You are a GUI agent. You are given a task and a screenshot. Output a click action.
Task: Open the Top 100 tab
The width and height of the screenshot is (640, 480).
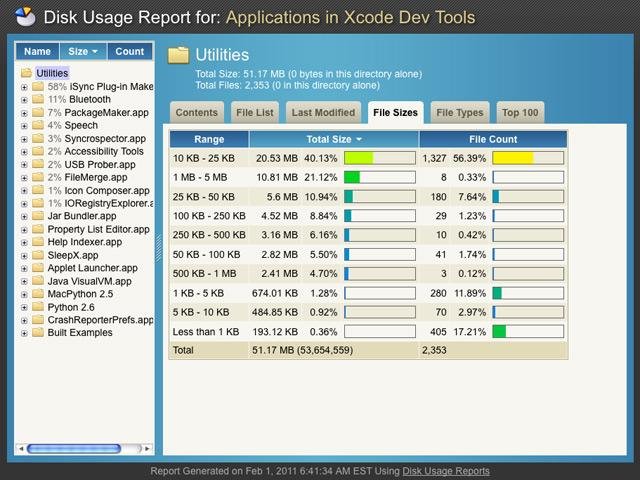click(x=520, y=113)
